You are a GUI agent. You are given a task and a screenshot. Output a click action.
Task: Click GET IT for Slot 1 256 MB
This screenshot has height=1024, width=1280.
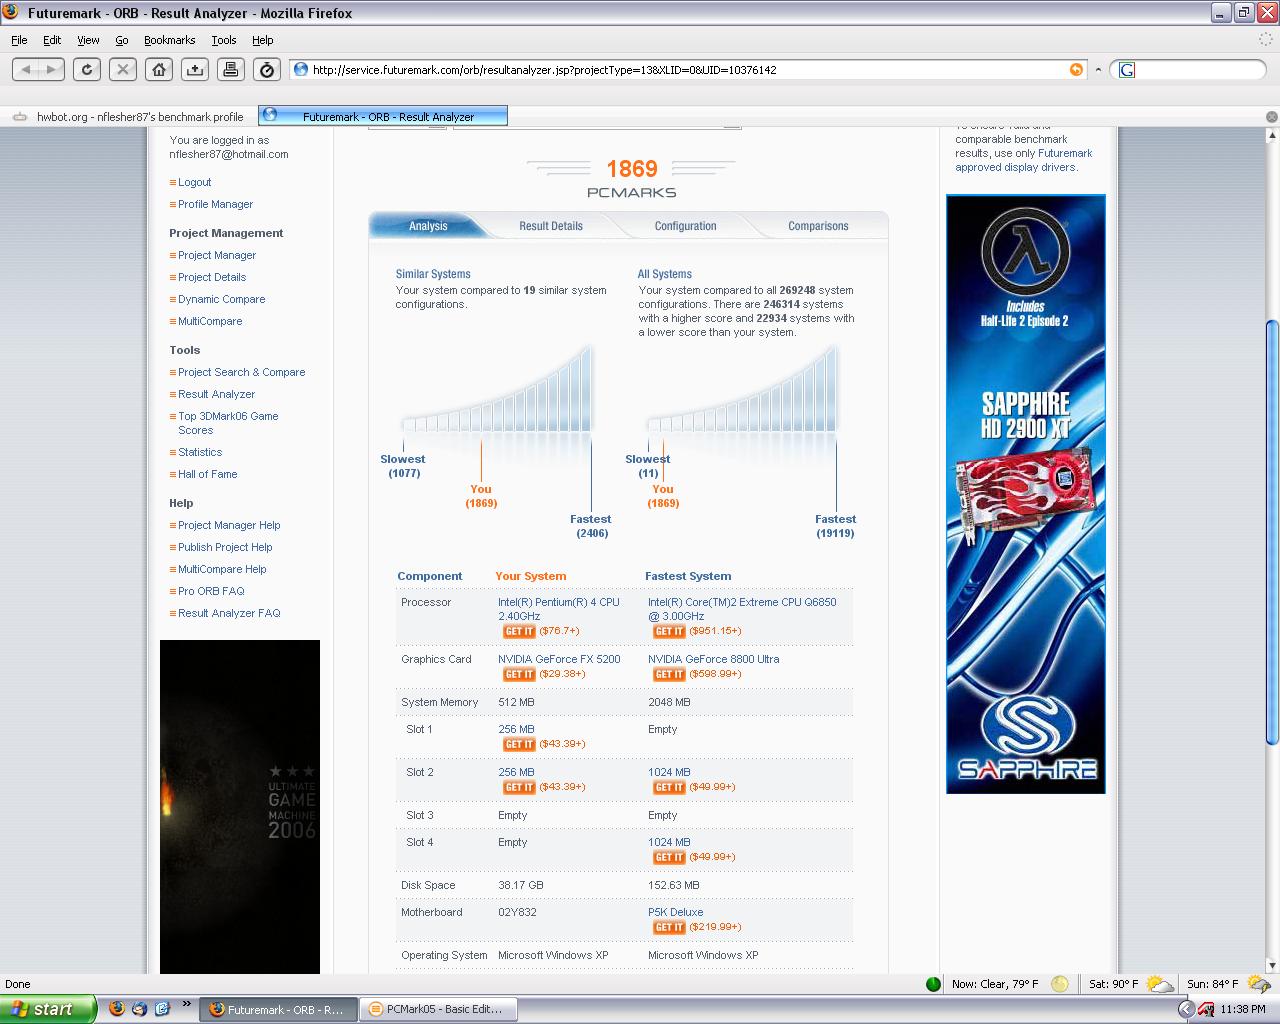tap(519, 745)
